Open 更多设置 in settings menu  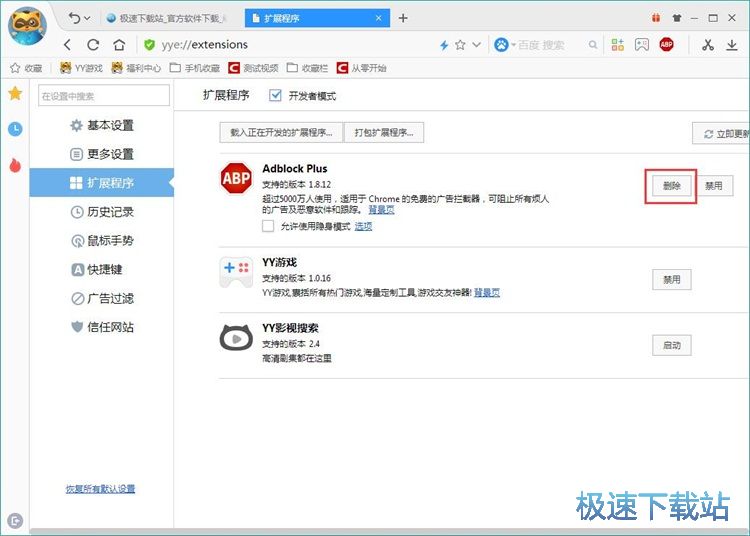pyautogui.click(x=102, y=154)
